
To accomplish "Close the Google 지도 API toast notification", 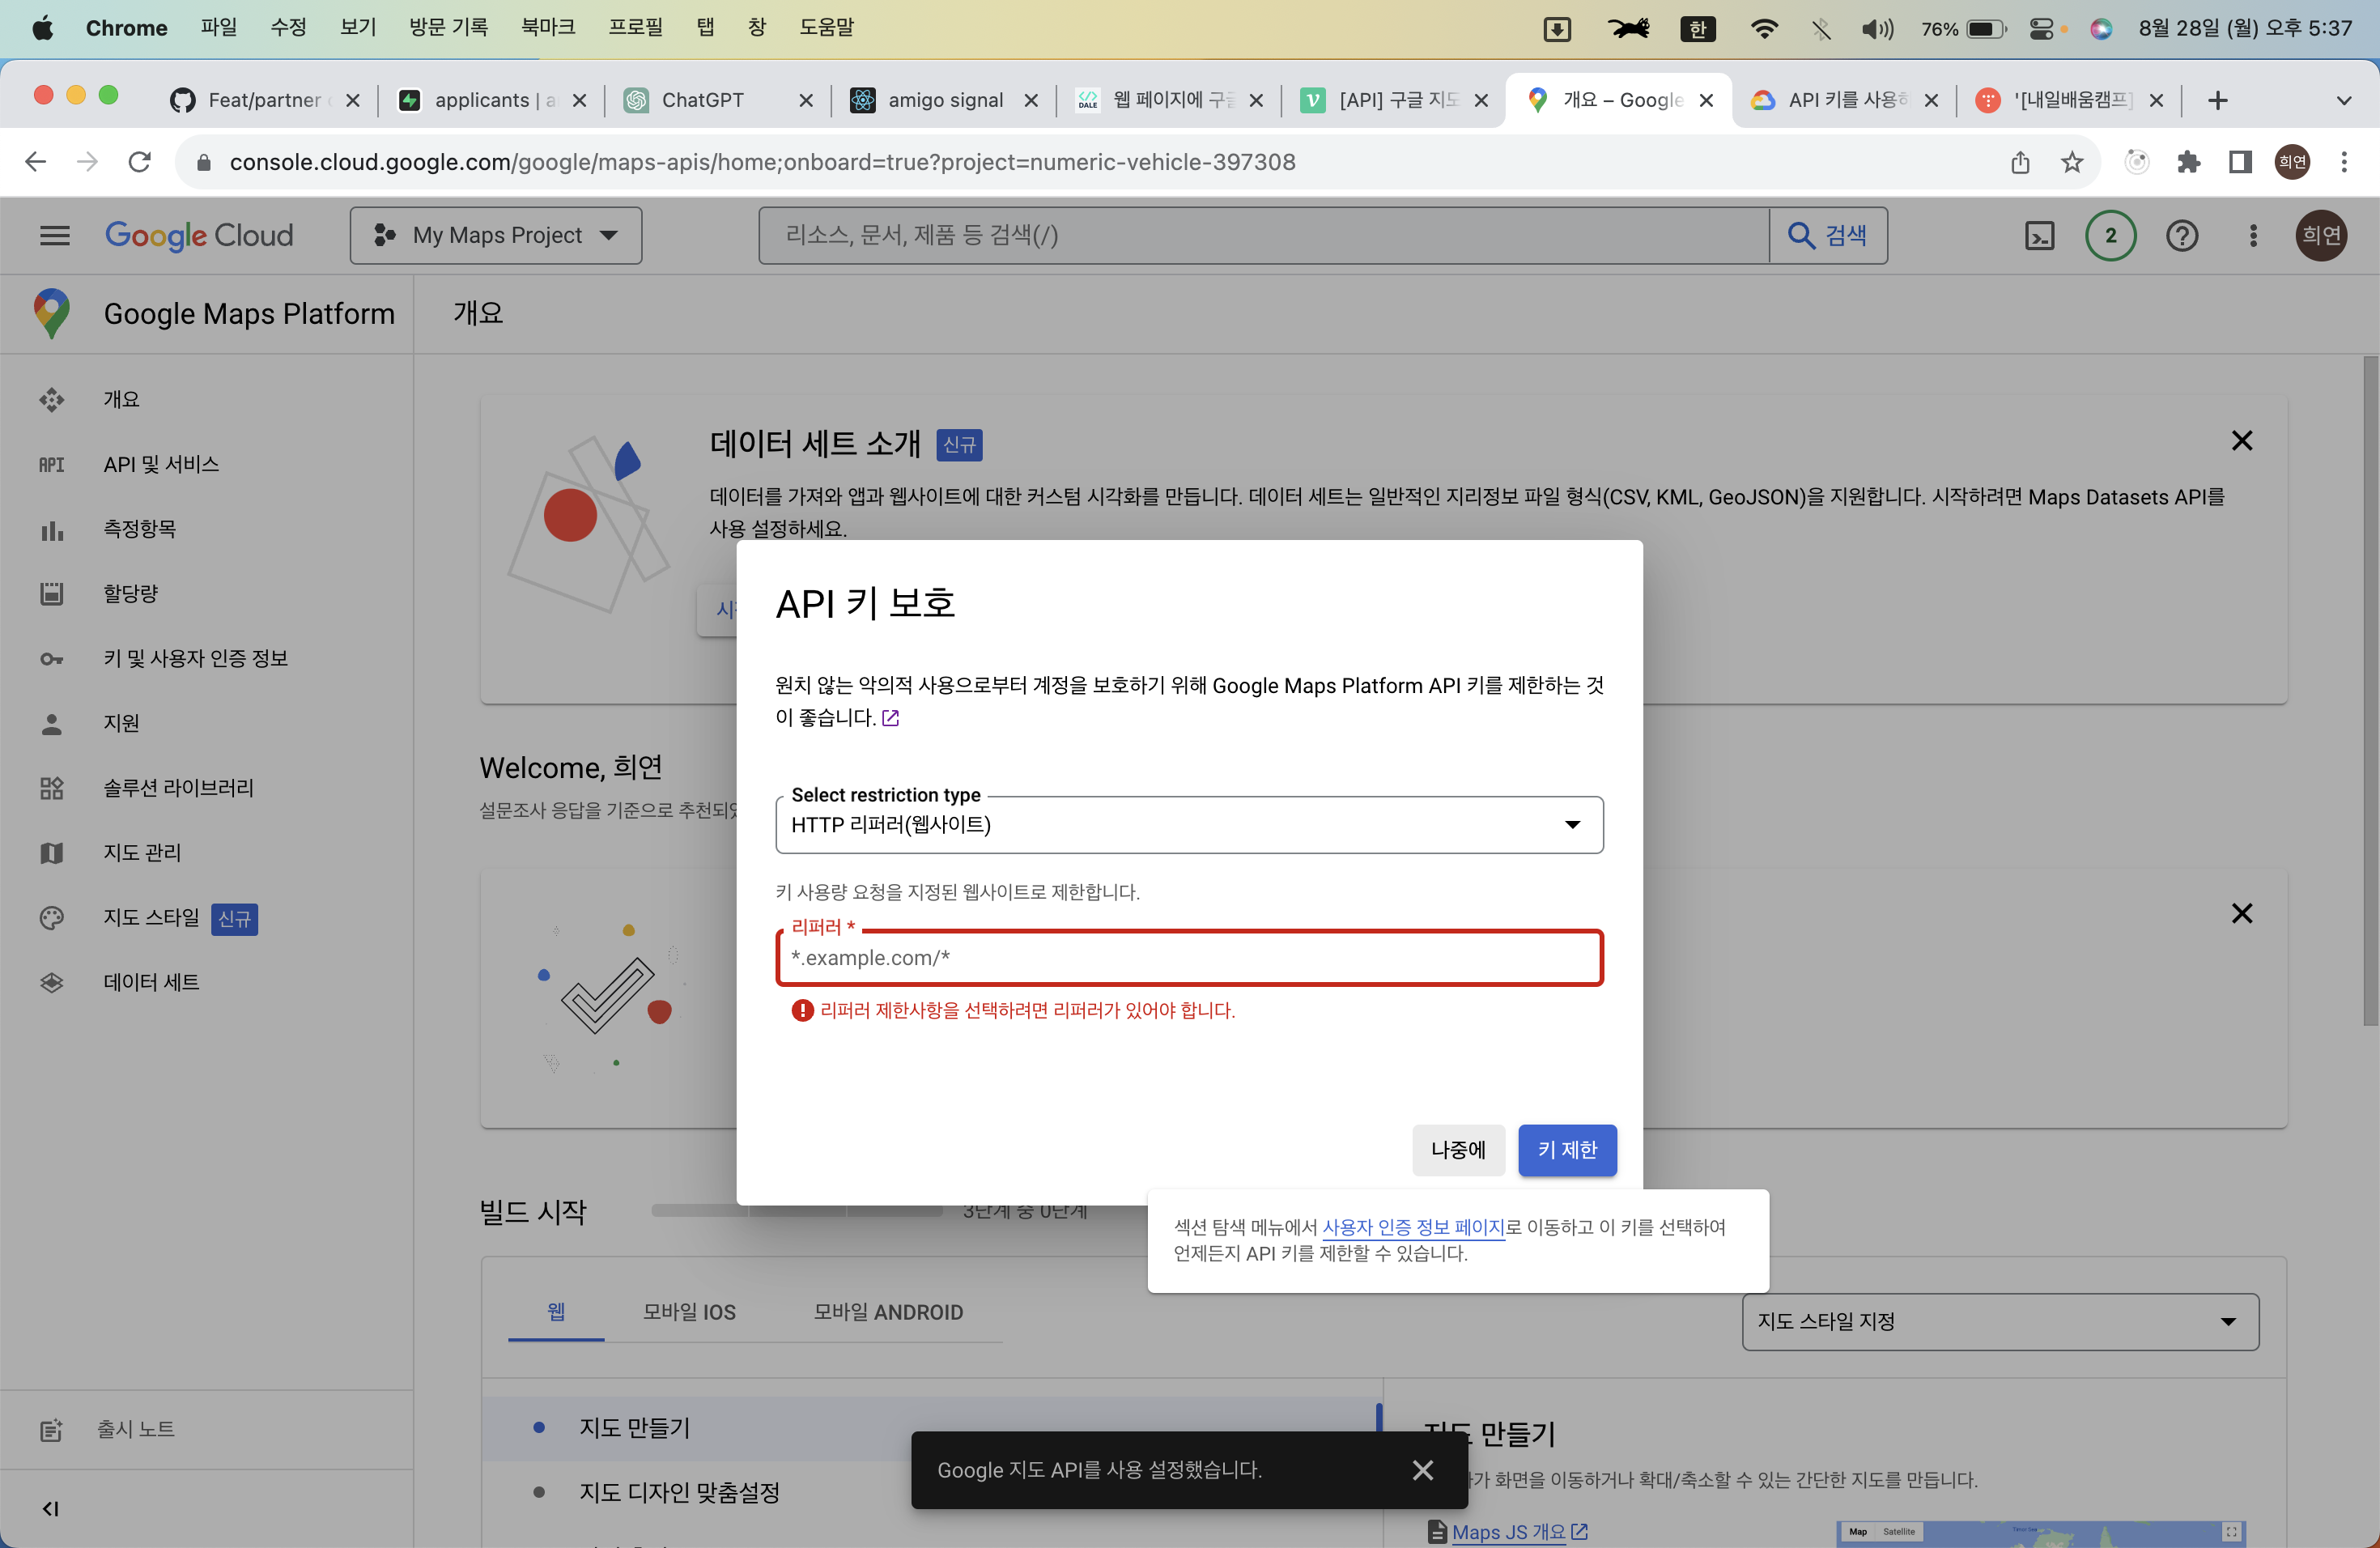I will (1422, 1470).
